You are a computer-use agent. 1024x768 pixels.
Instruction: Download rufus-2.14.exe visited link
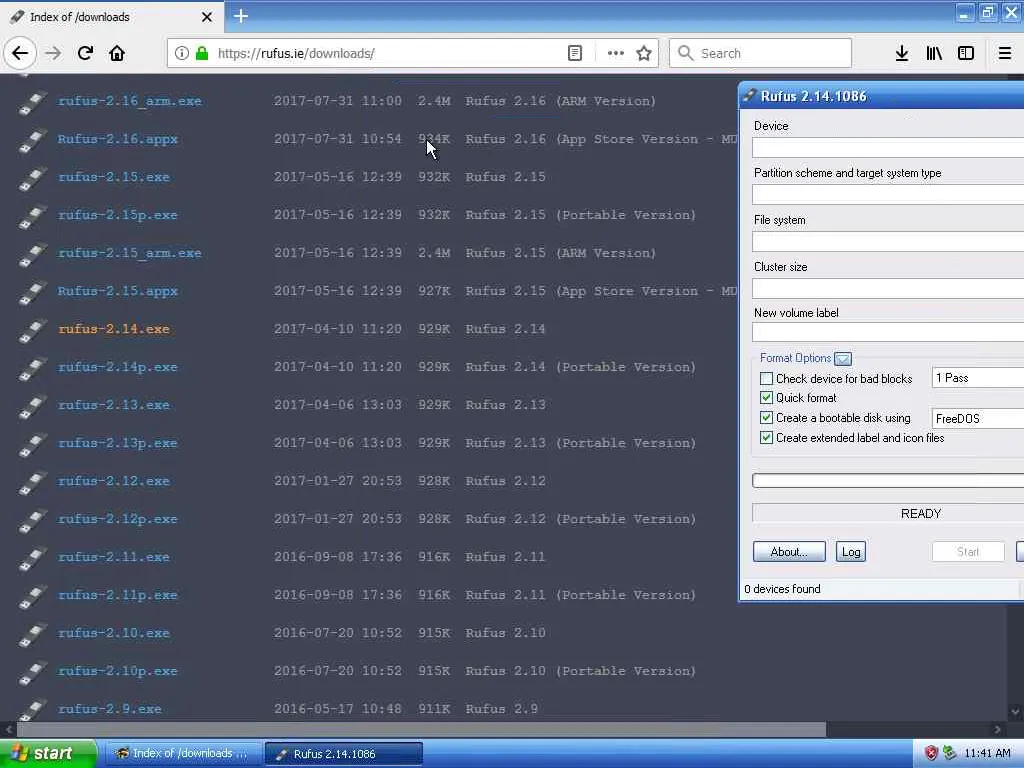click(x=114, y=329)
